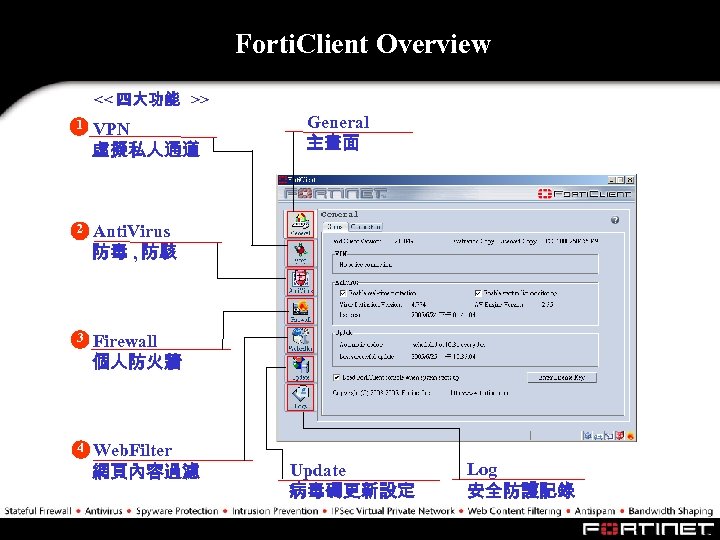Close the FortiClient window
Image resolution: width=720 pixels, height=540 pixels.
[x=630, y=180]
